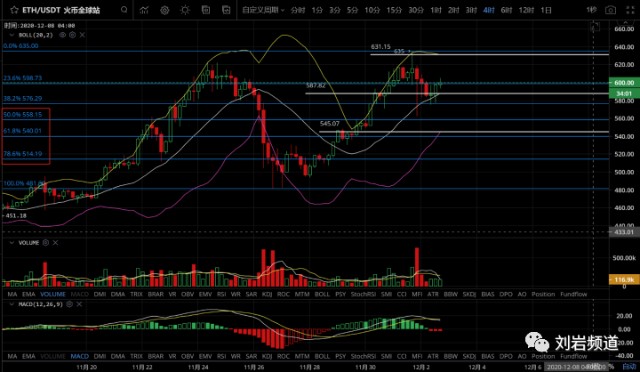
Task: Open MACD(12,26,9) settings gear
Action: point(69,304)
